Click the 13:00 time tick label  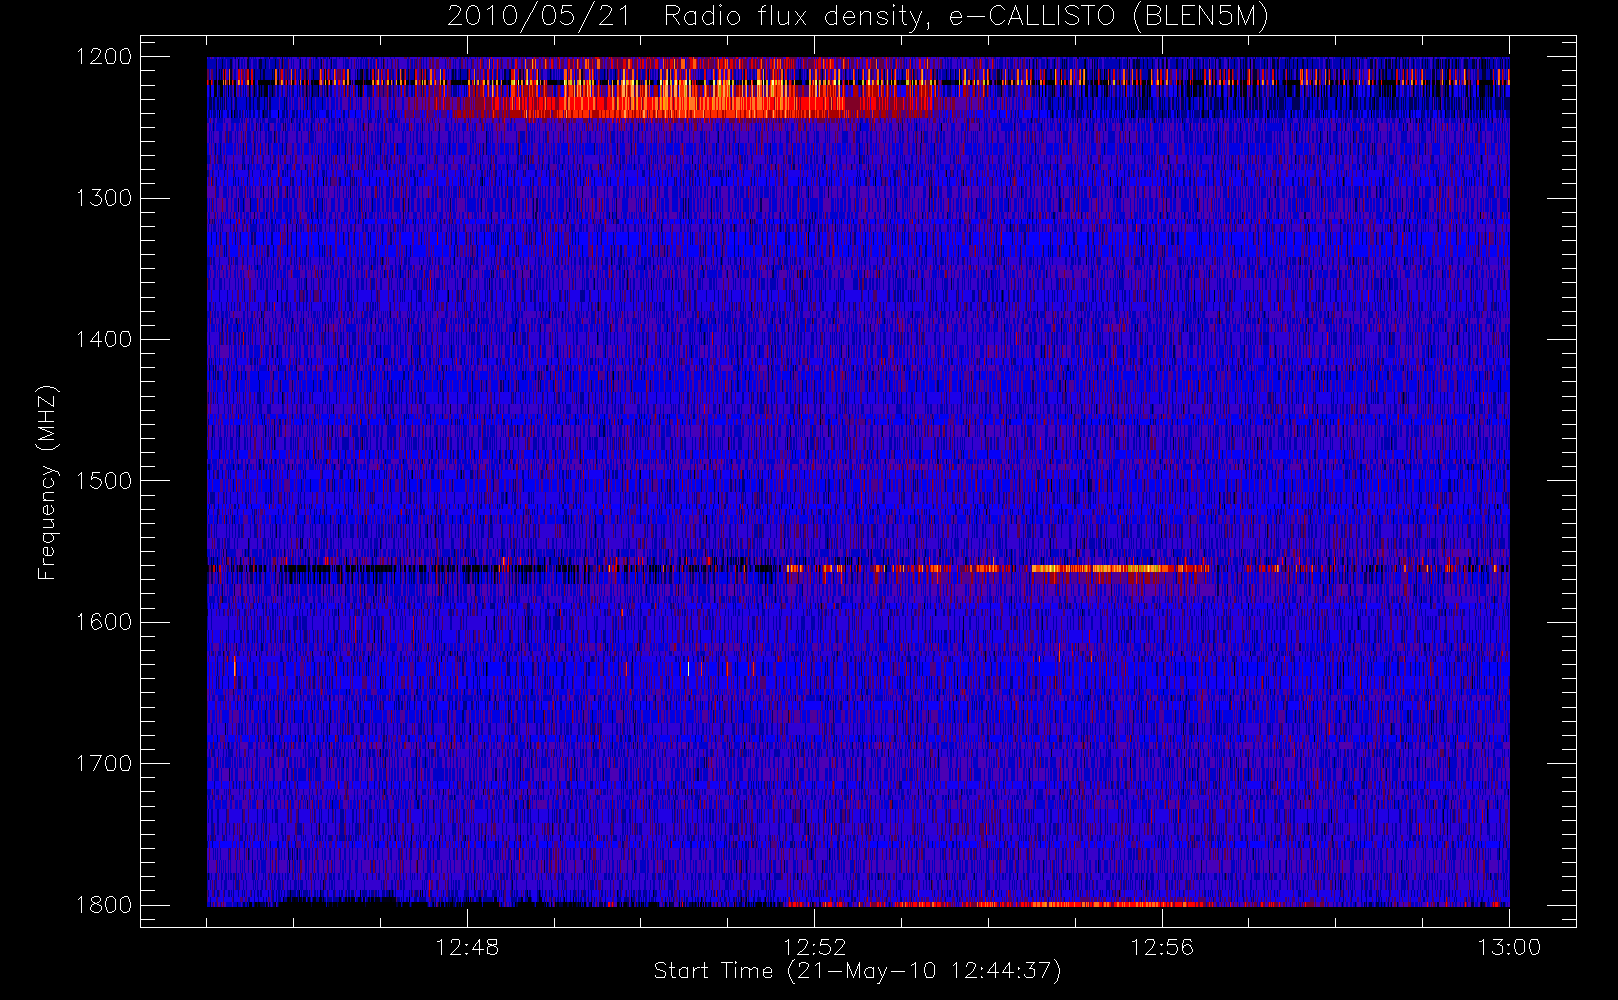coord(1509,947)
